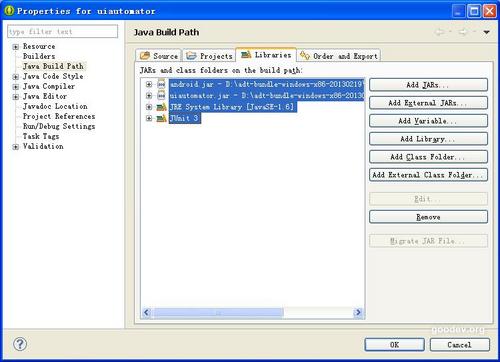Select the android.jar list entry
This screenshot has height=362, width=500.
(x=266, y=84)
